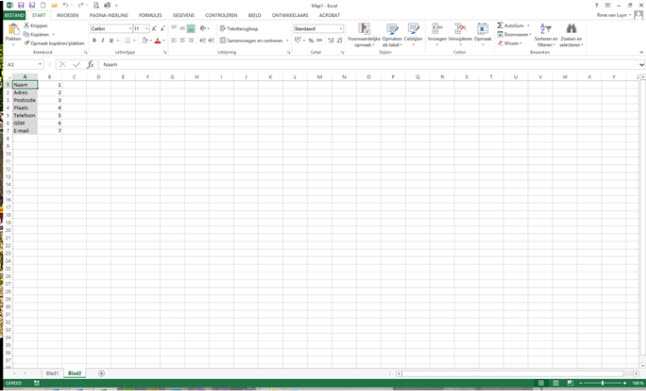Click the Celstijlen icon

413,29
